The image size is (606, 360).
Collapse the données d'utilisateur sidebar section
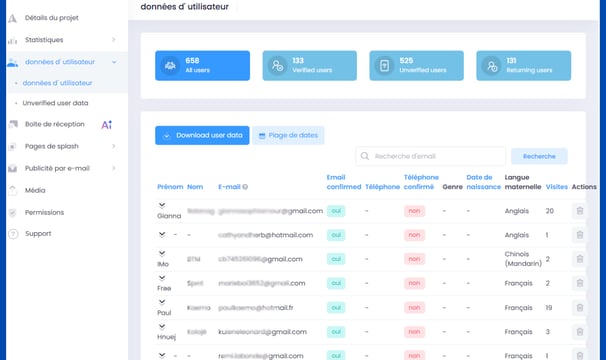[x=114, y=62]
